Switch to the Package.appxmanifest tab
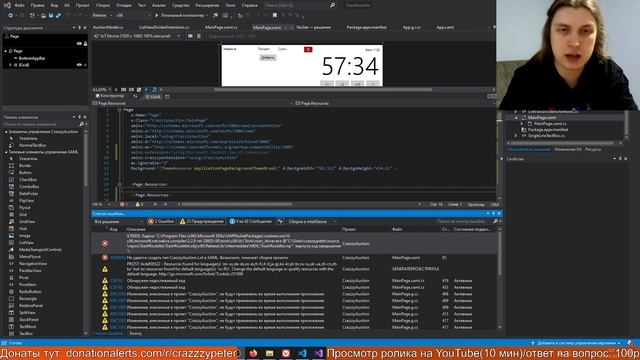640x360 pixels. [x=366, y=27]
